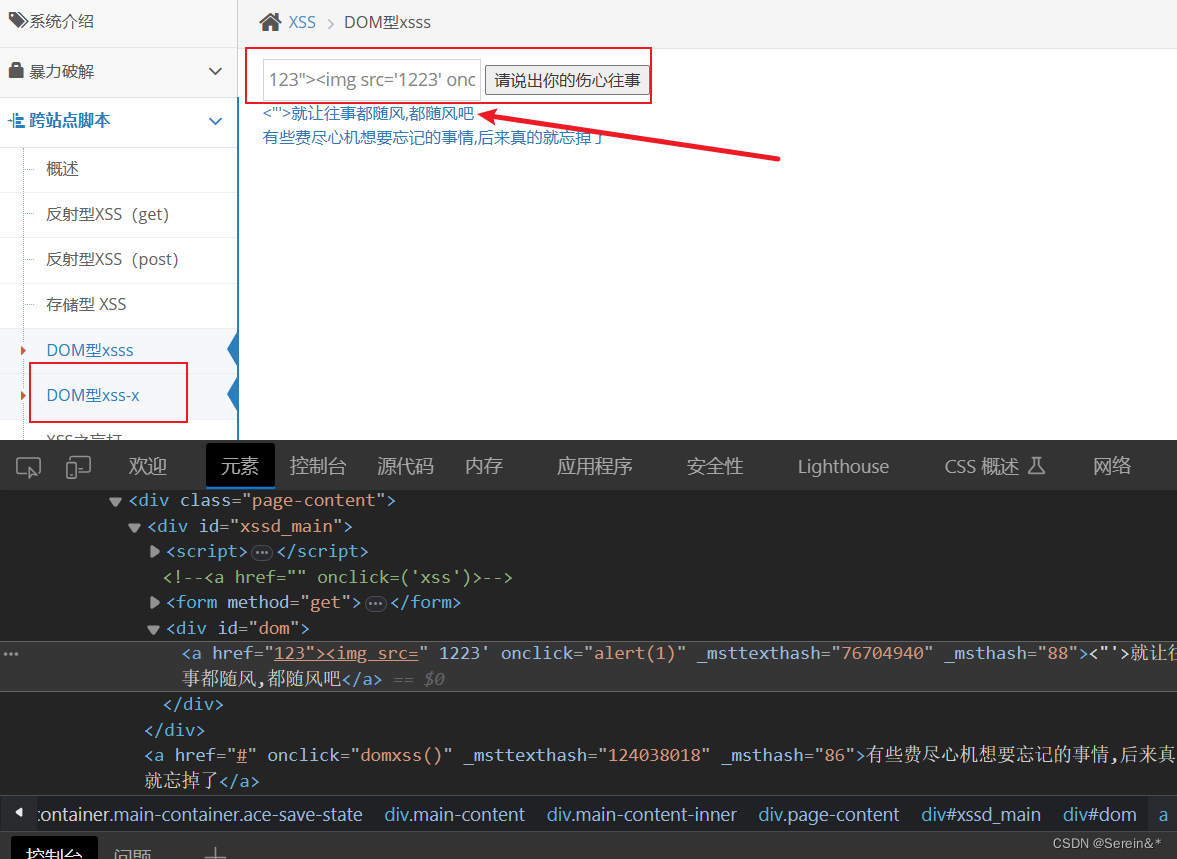Click the 请说出你的伤心往事 button
The height and width of the screenshot is (859, 1177).
pos(567,80)
